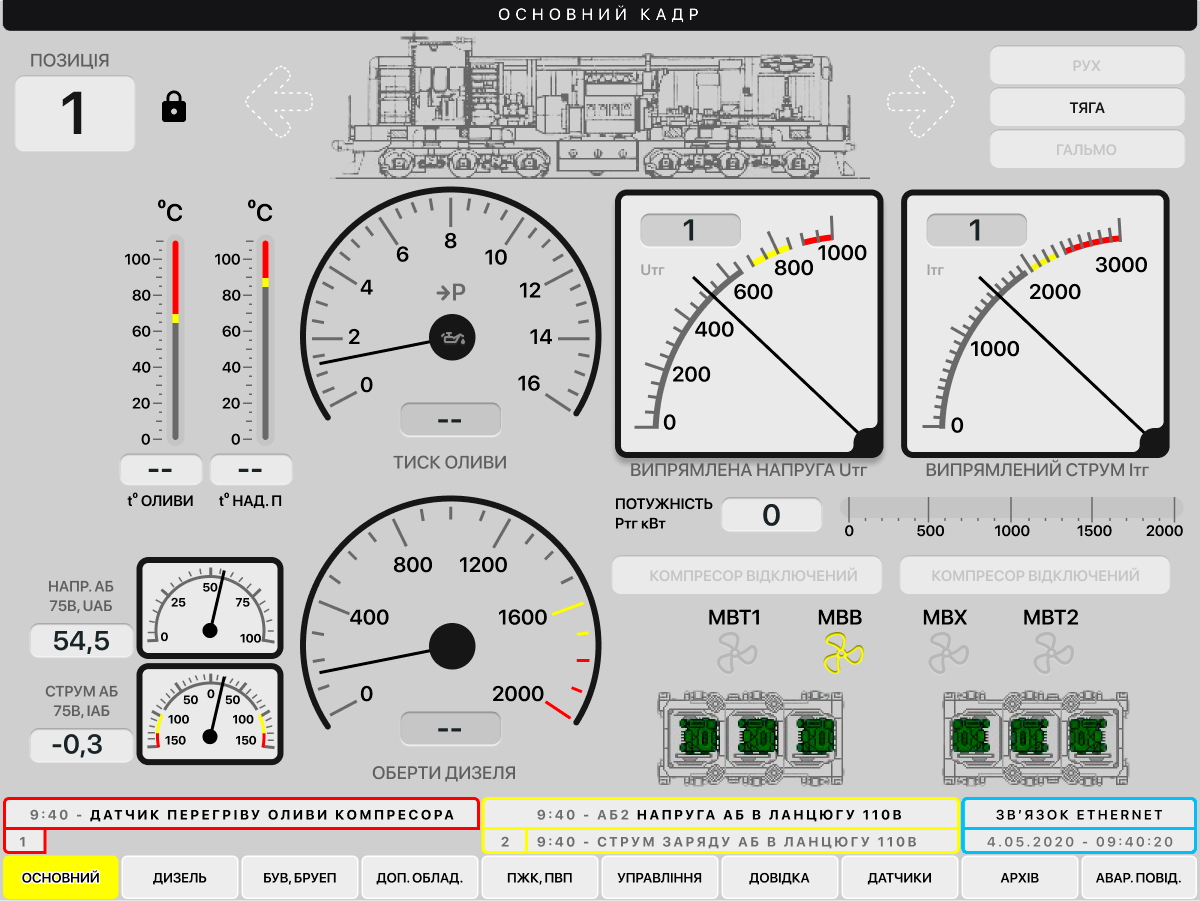This screenshot has height=901, width=1200.
Task: Click the battery voltage 54,5 readout field
Action: click(82, 641)
